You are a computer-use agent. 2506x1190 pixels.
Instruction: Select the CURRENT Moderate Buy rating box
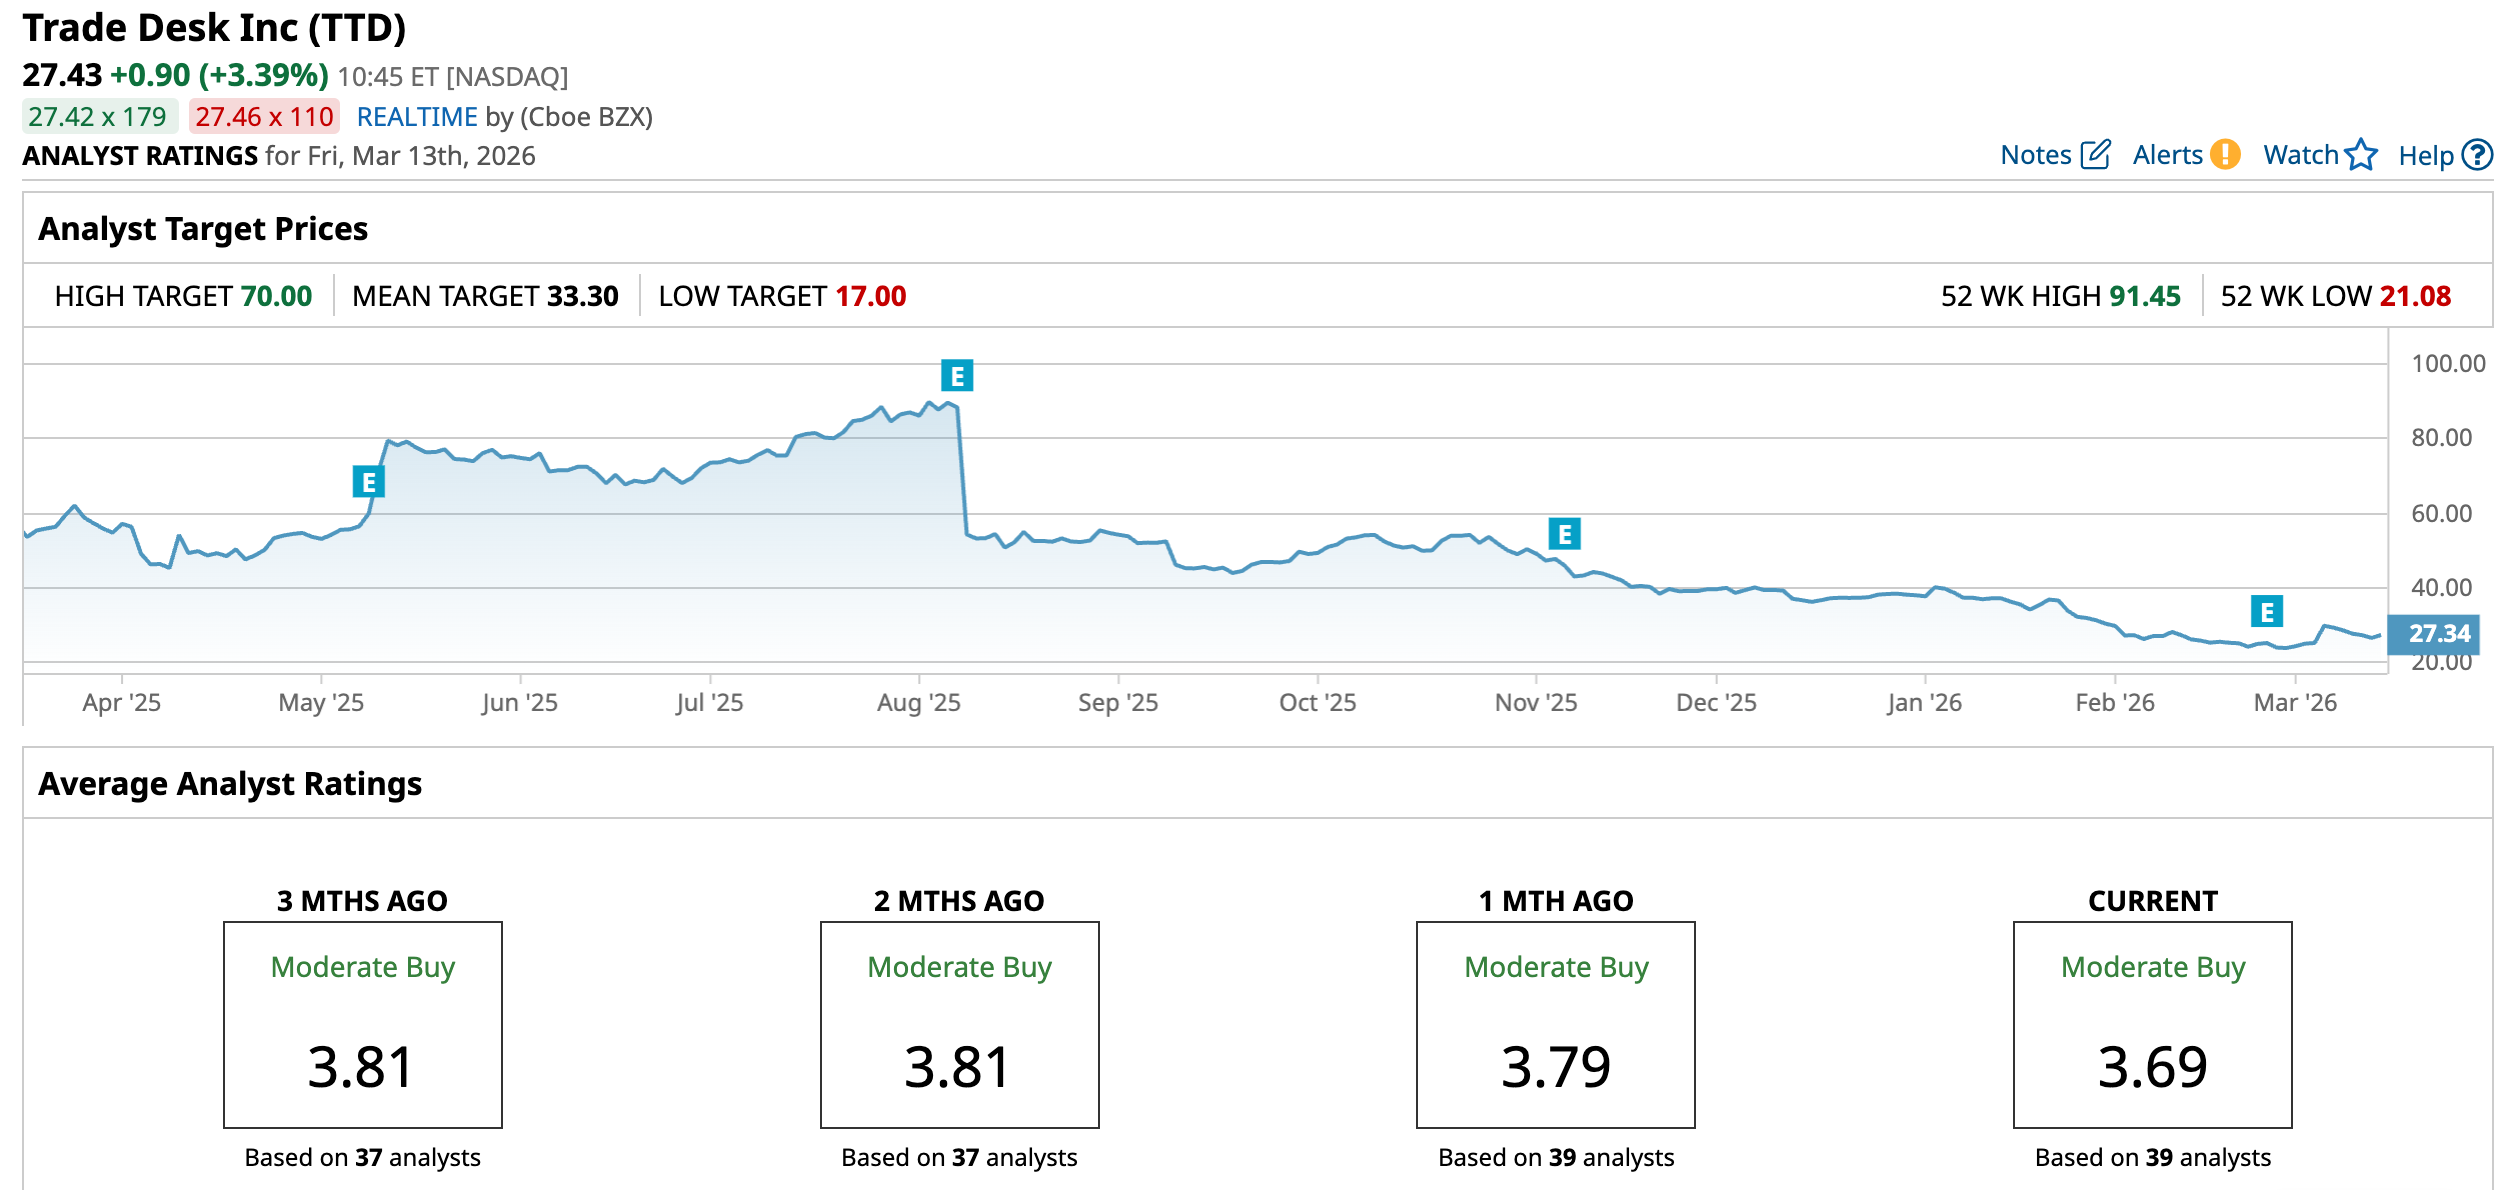point(2152,1024)
